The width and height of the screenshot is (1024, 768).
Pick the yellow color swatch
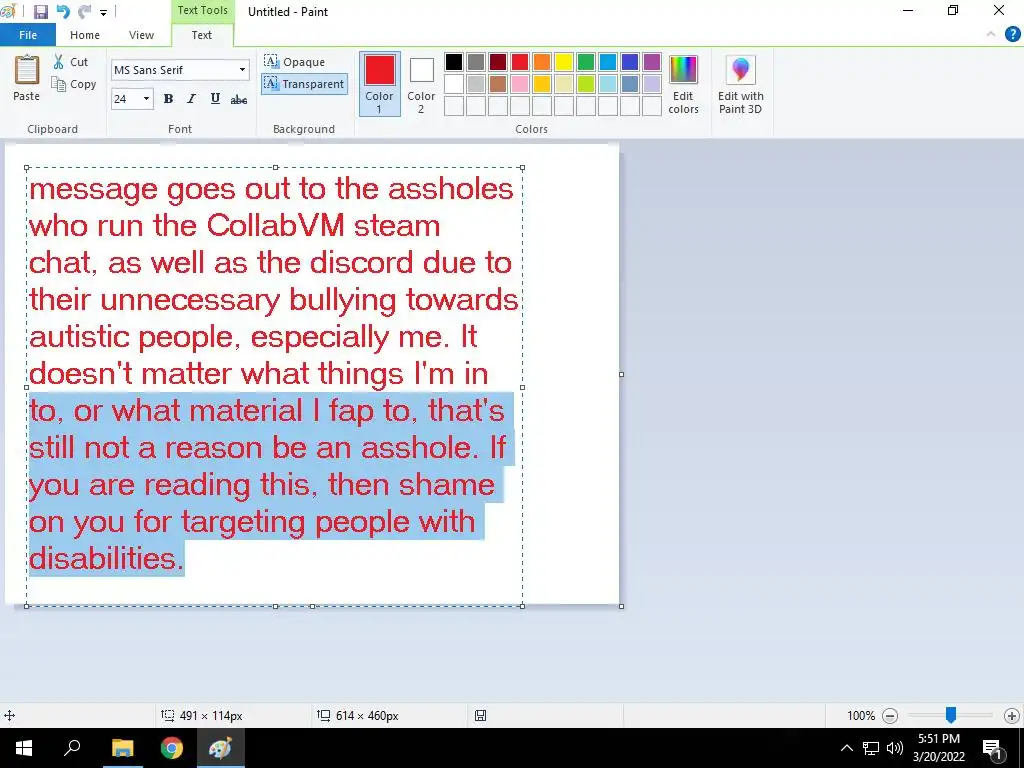tap(564, 62)
